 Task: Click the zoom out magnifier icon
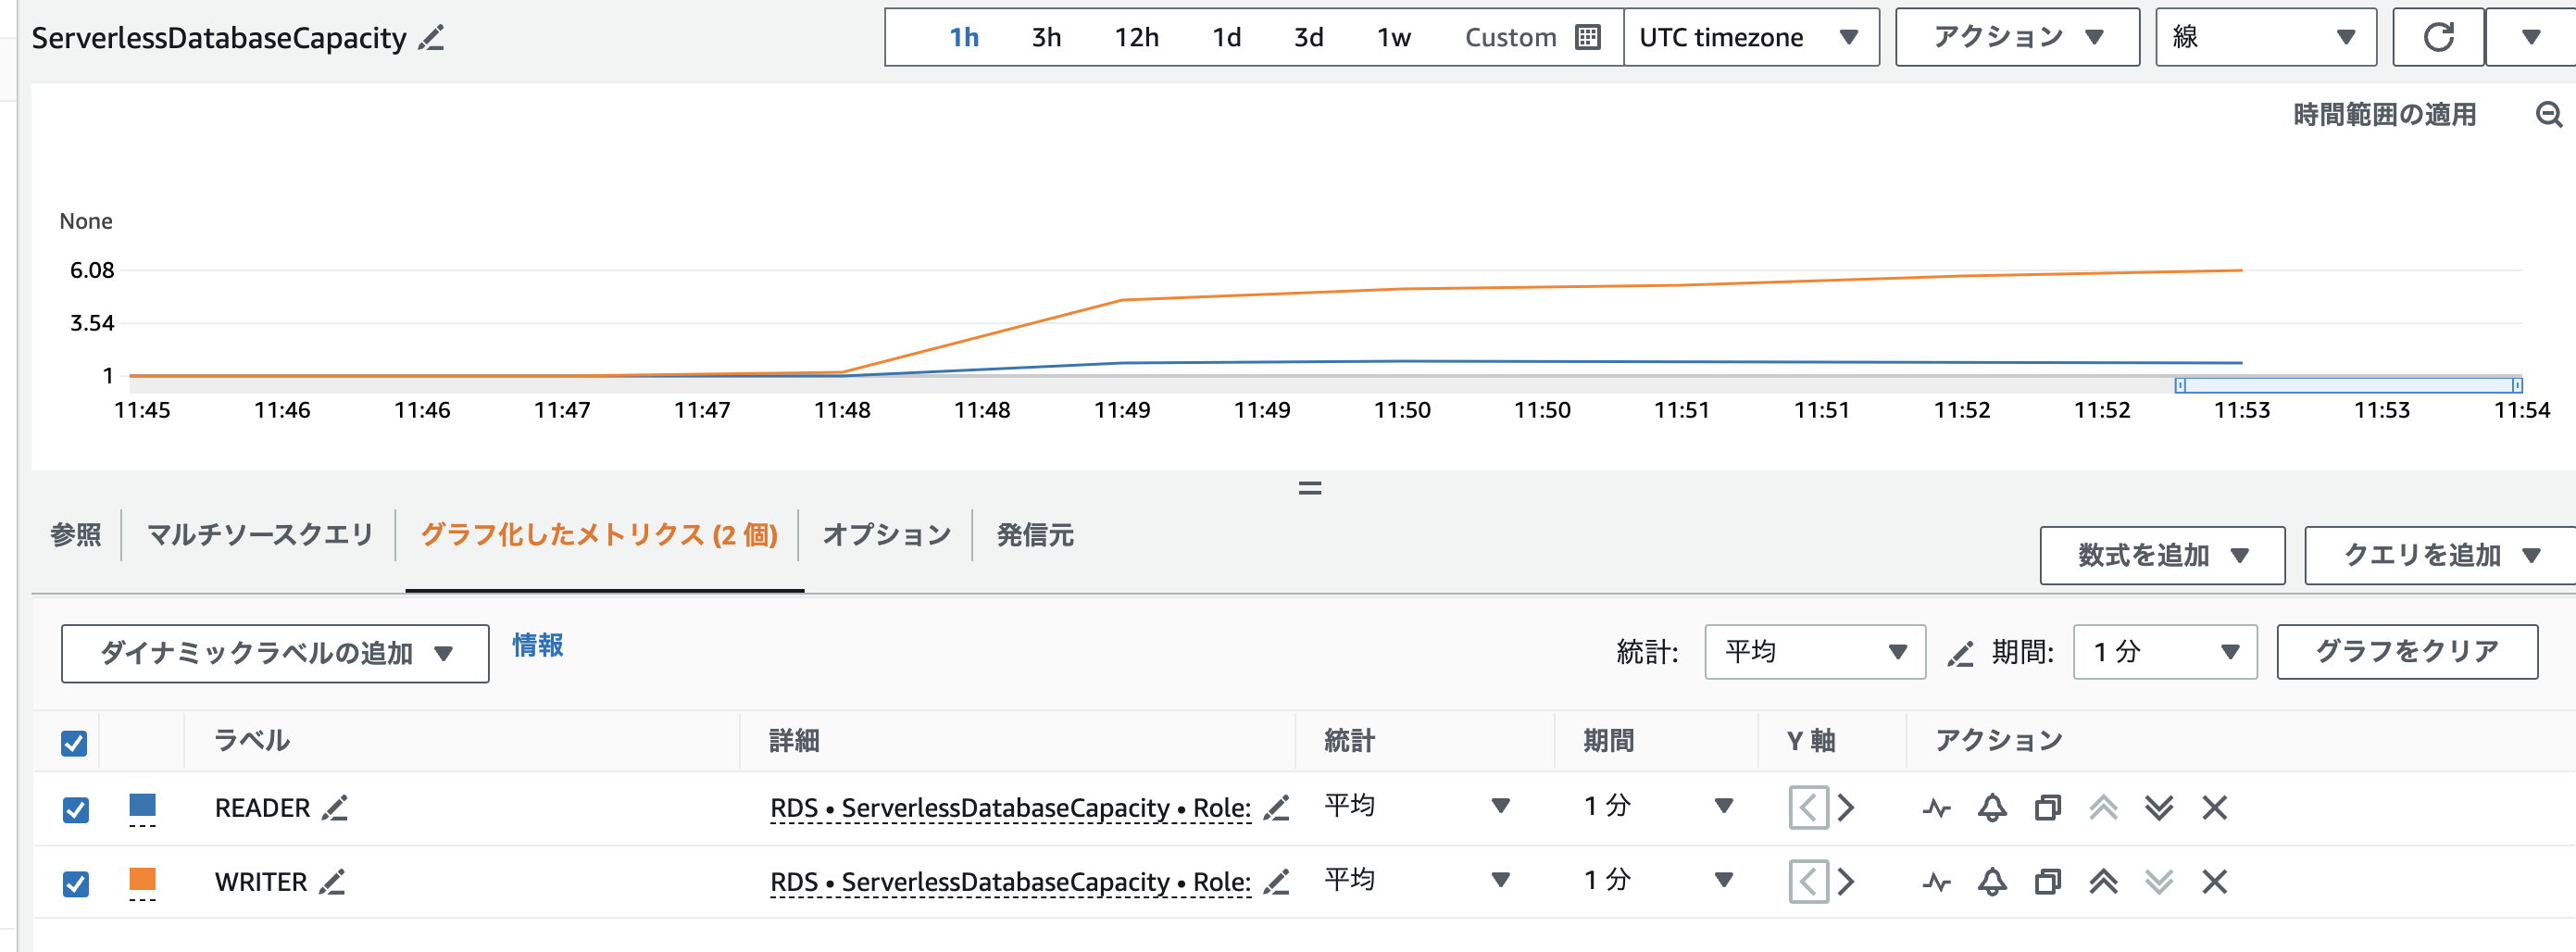(2548, 115)
